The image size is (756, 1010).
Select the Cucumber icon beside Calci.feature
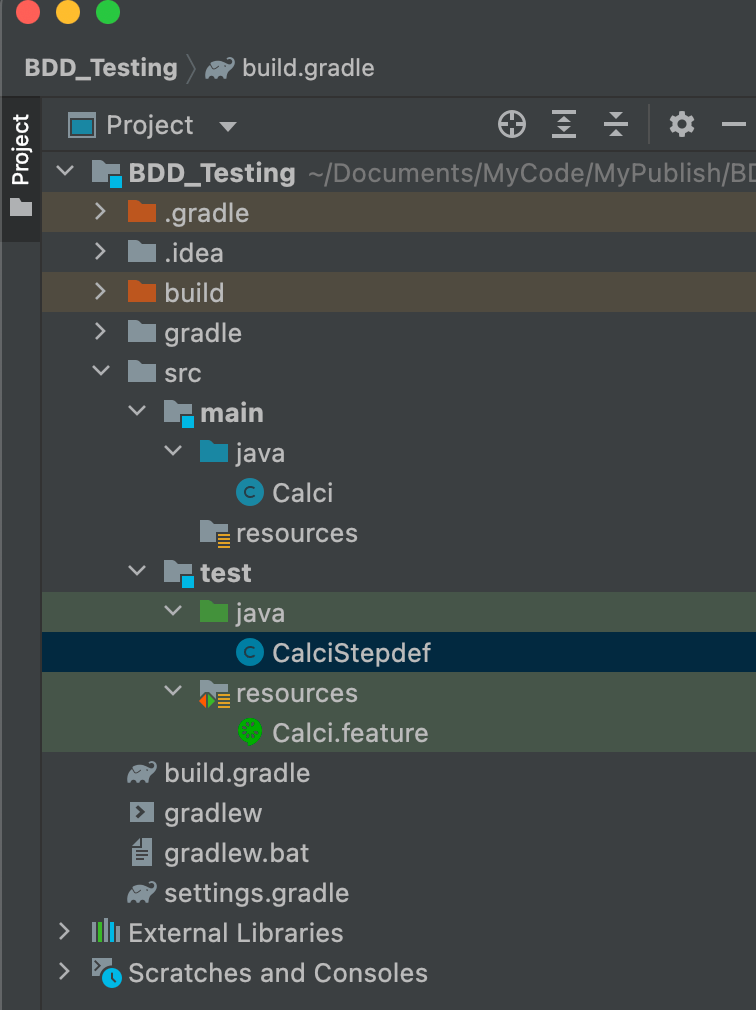(x=250, y=733)
